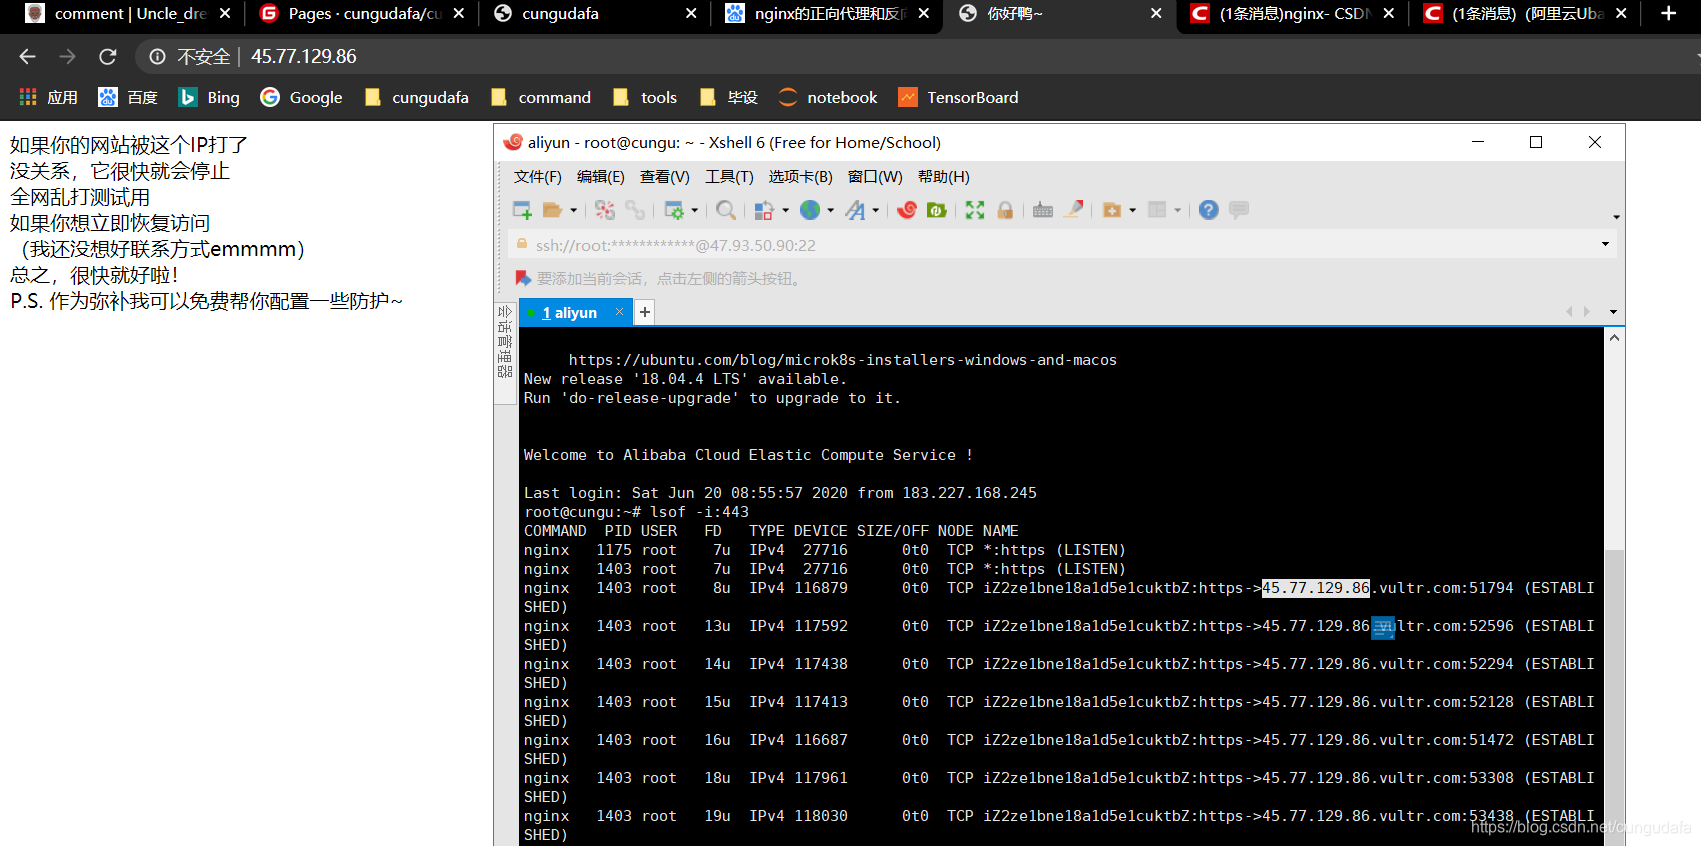The width and height of the screenshot is (1701, 846).
Task: Open the 帮助(H) menu in Xshell
Action: click(x=944, y=176)
